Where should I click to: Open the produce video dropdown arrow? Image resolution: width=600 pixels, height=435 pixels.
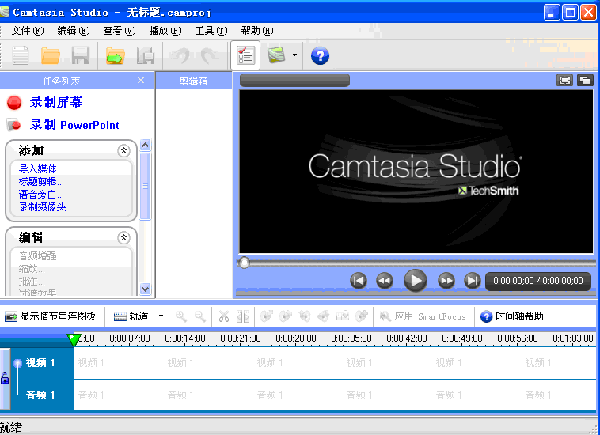pos(295,55)
